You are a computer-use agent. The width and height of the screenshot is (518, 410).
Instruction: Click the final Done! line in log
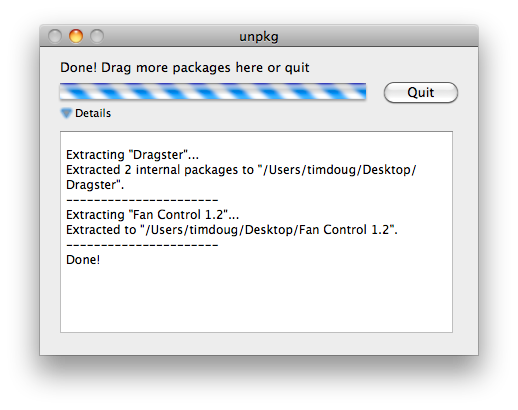83,260
